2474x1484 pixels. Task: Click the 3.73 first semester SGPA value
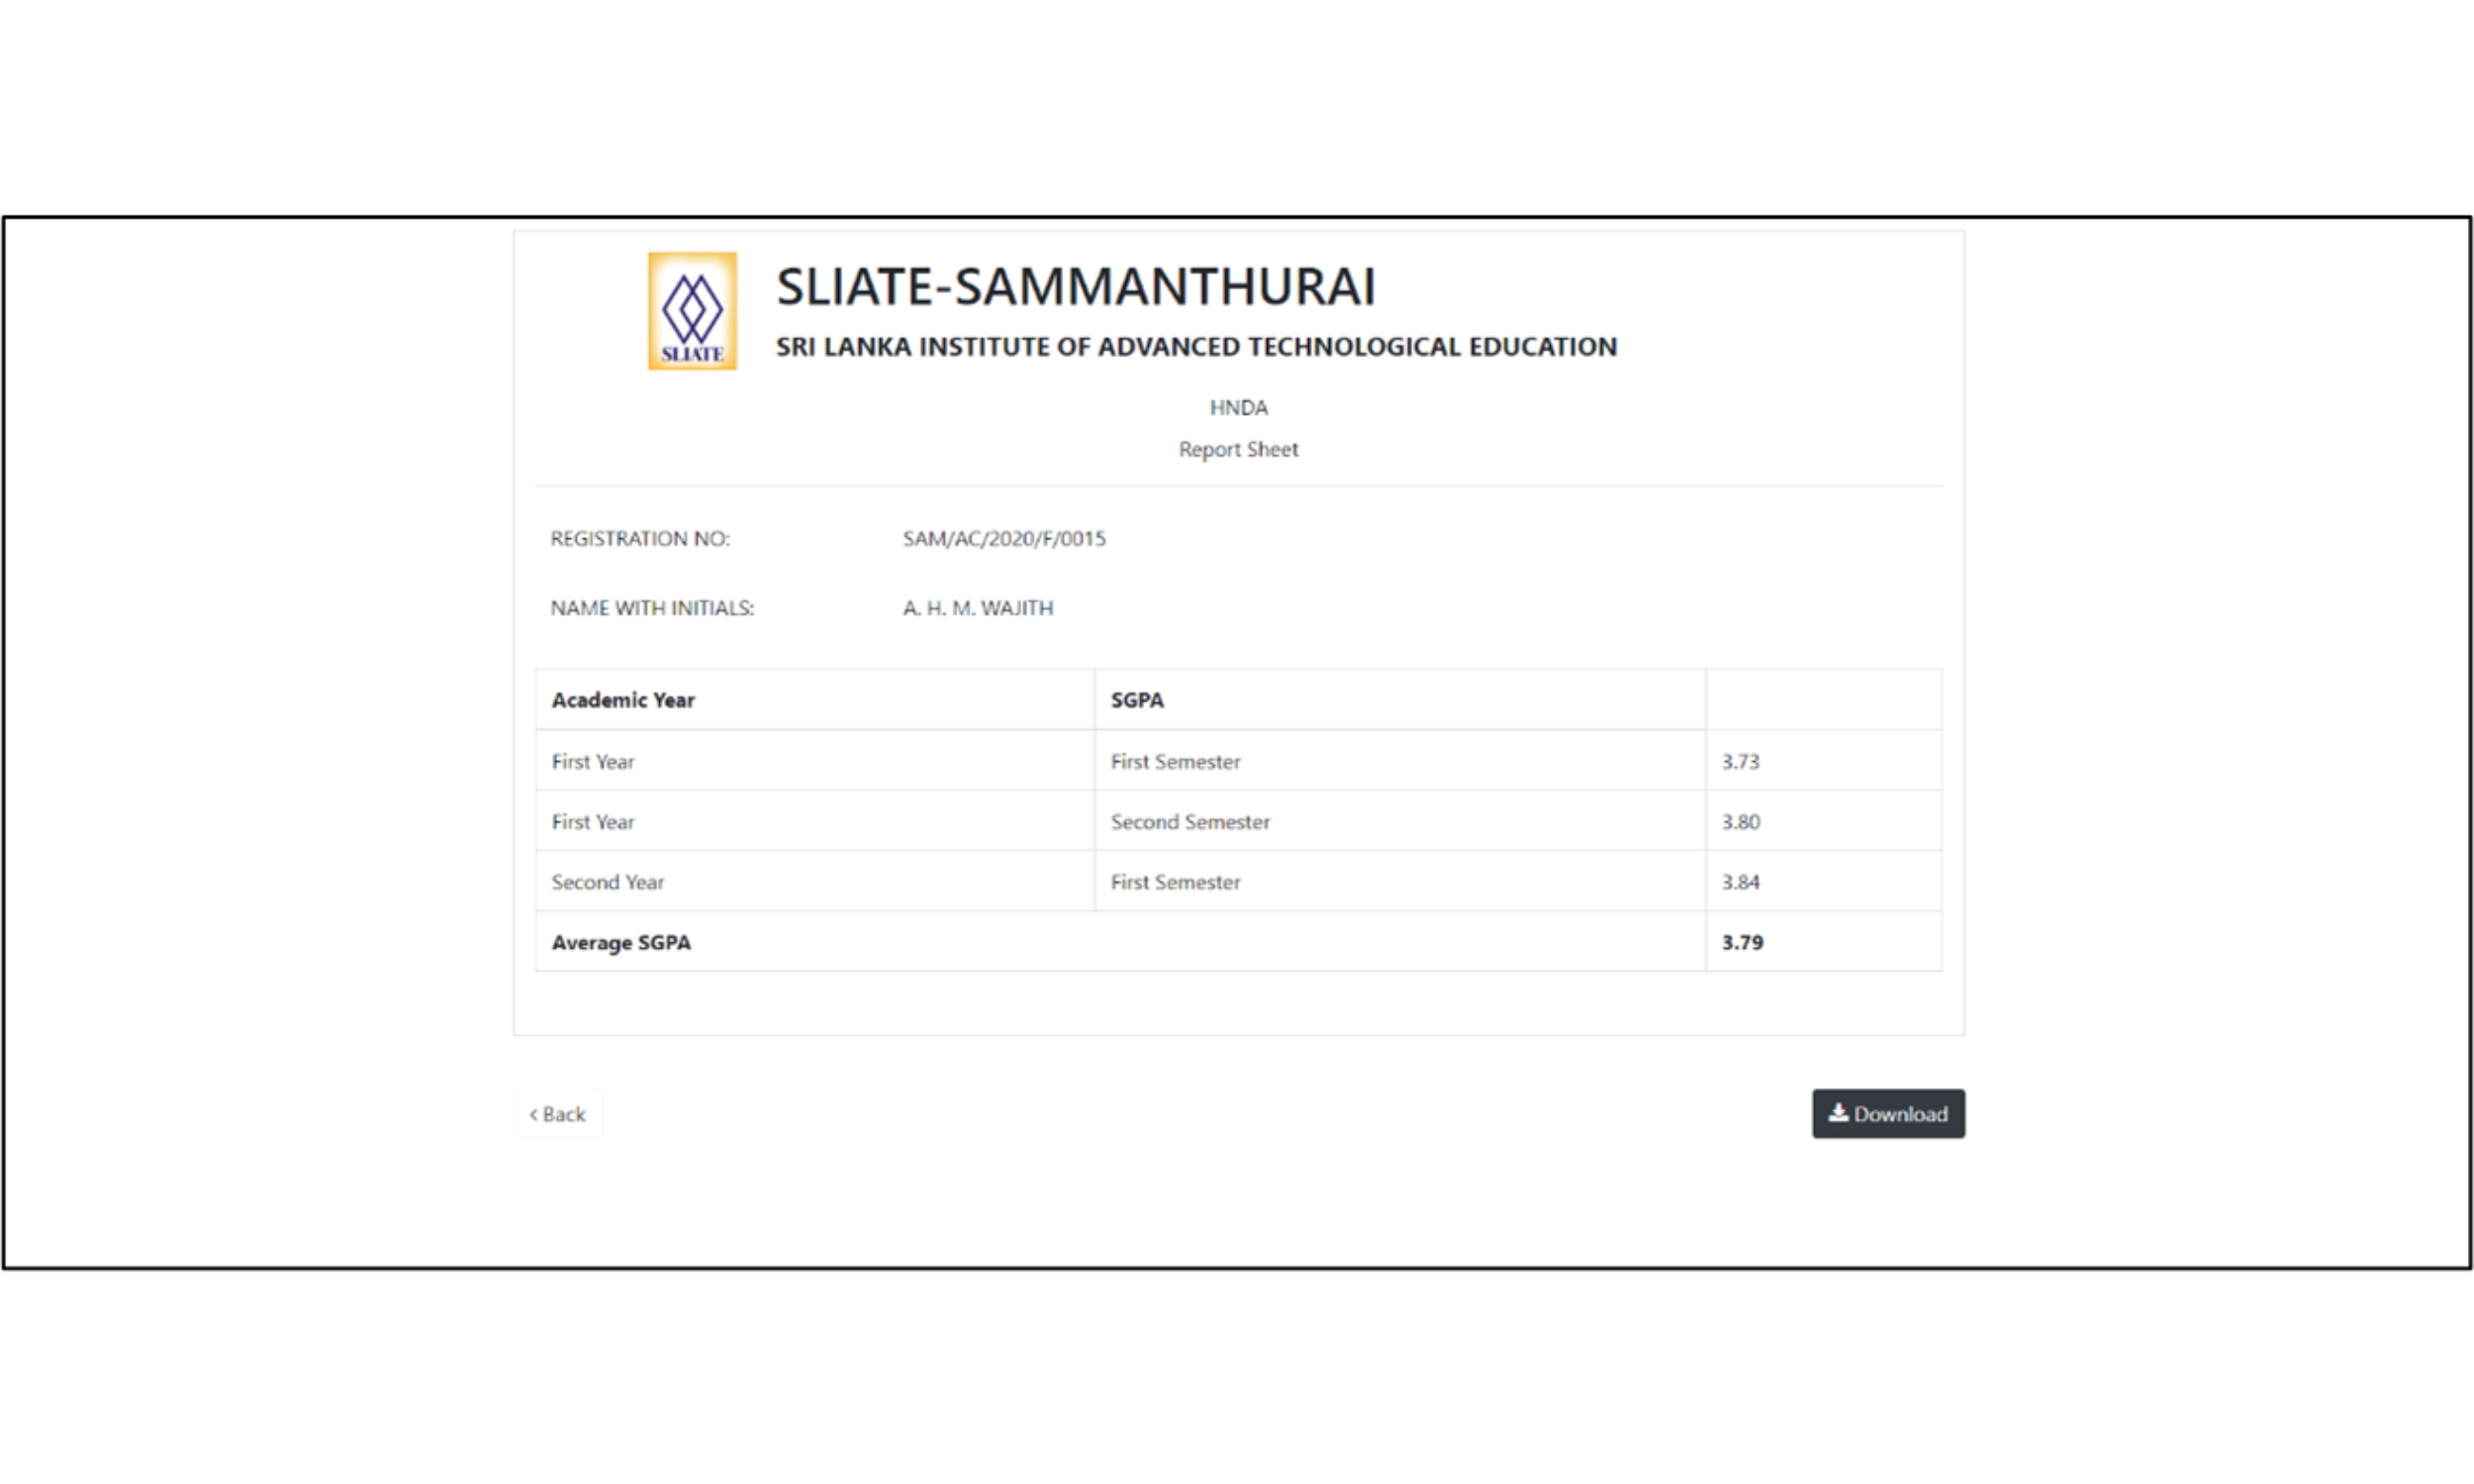click(x=1739, y=762)
